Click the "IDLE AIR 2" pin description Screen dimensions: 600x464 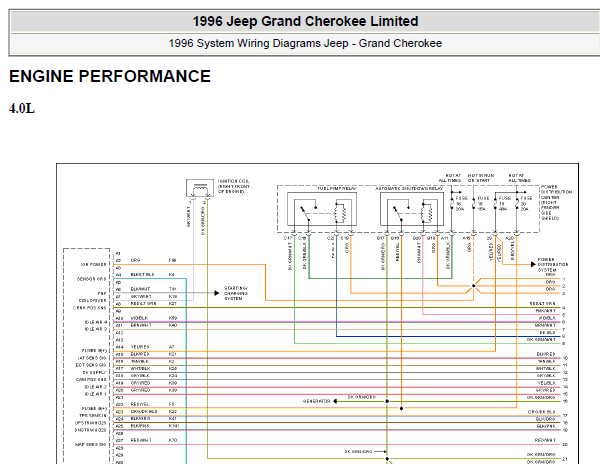96,387
